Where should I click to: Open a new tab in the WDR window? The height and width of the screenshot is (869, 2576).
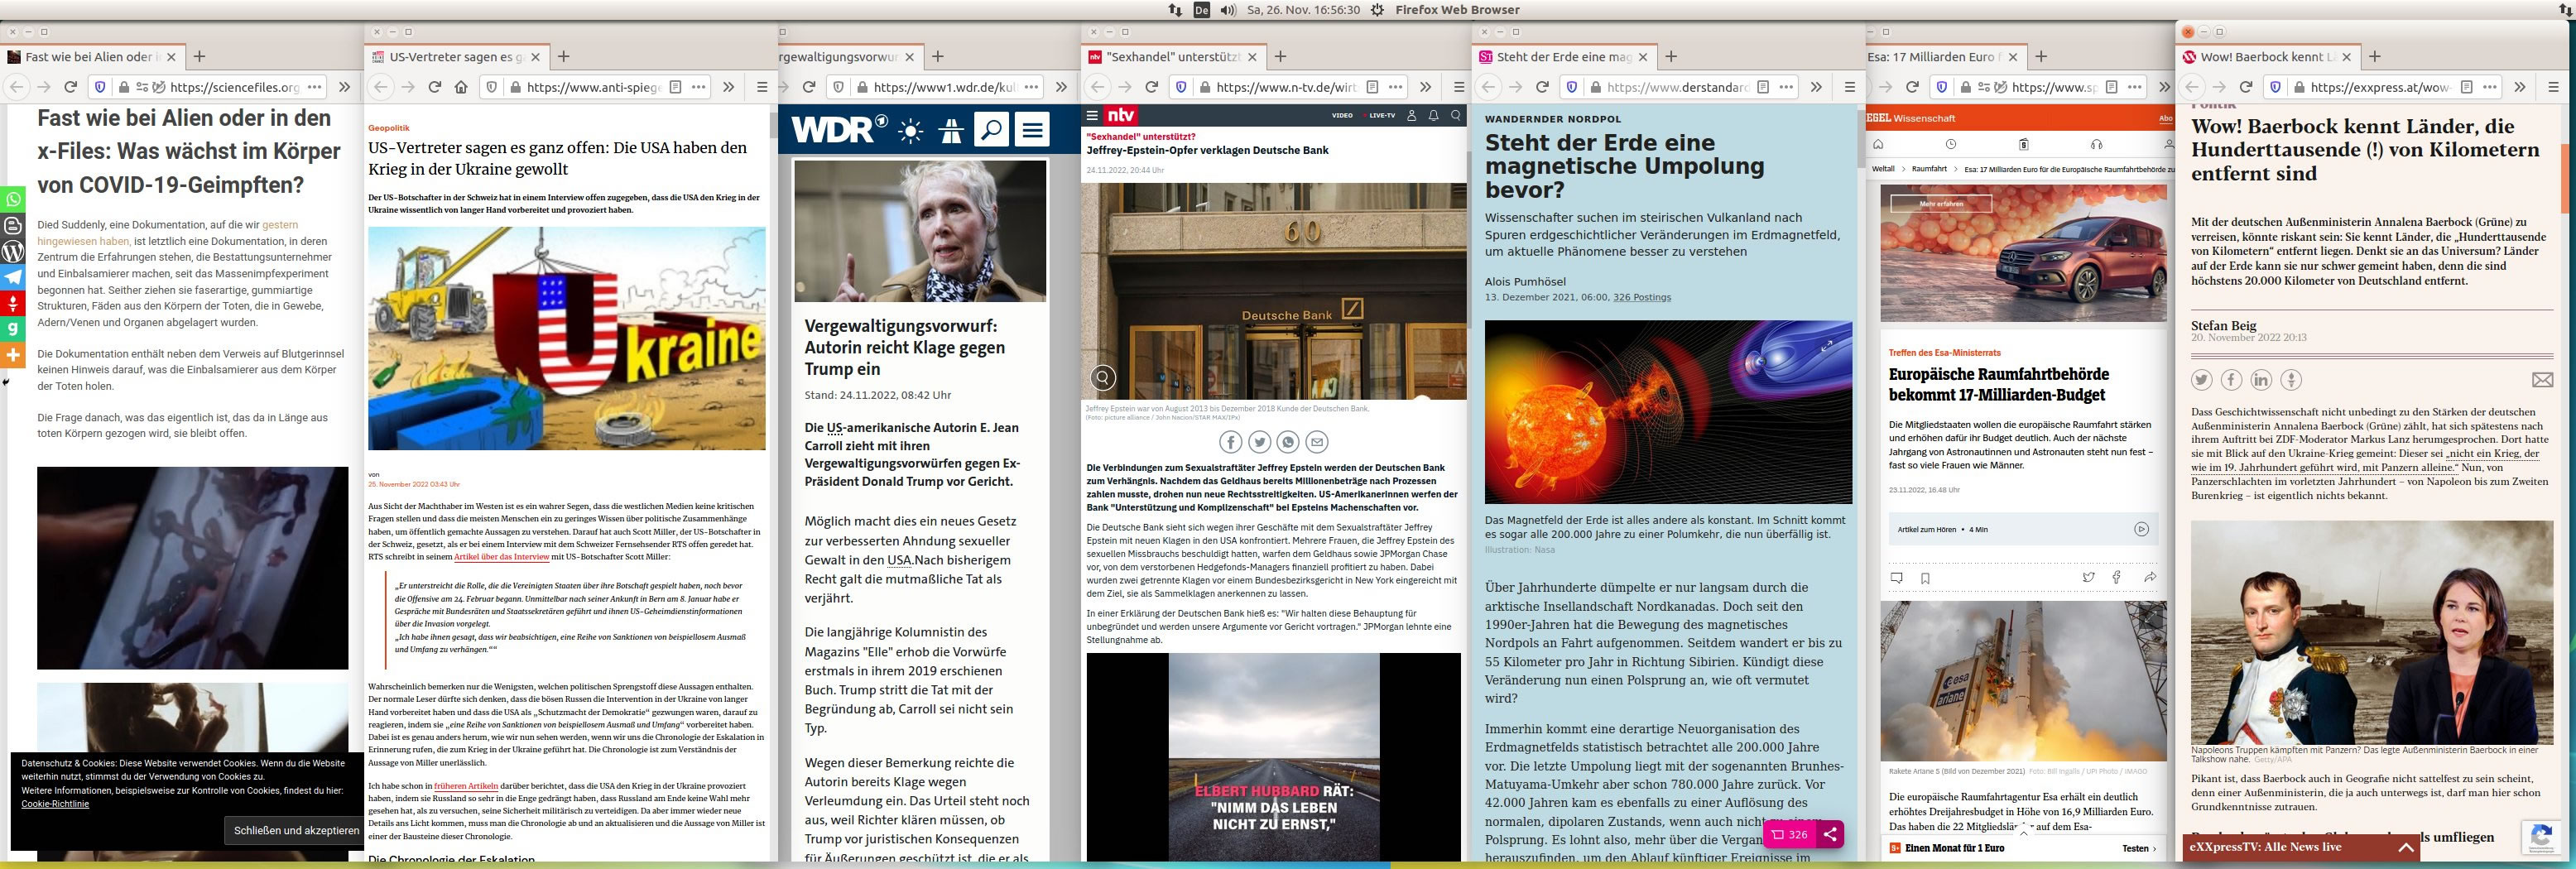tap(937, 57)
